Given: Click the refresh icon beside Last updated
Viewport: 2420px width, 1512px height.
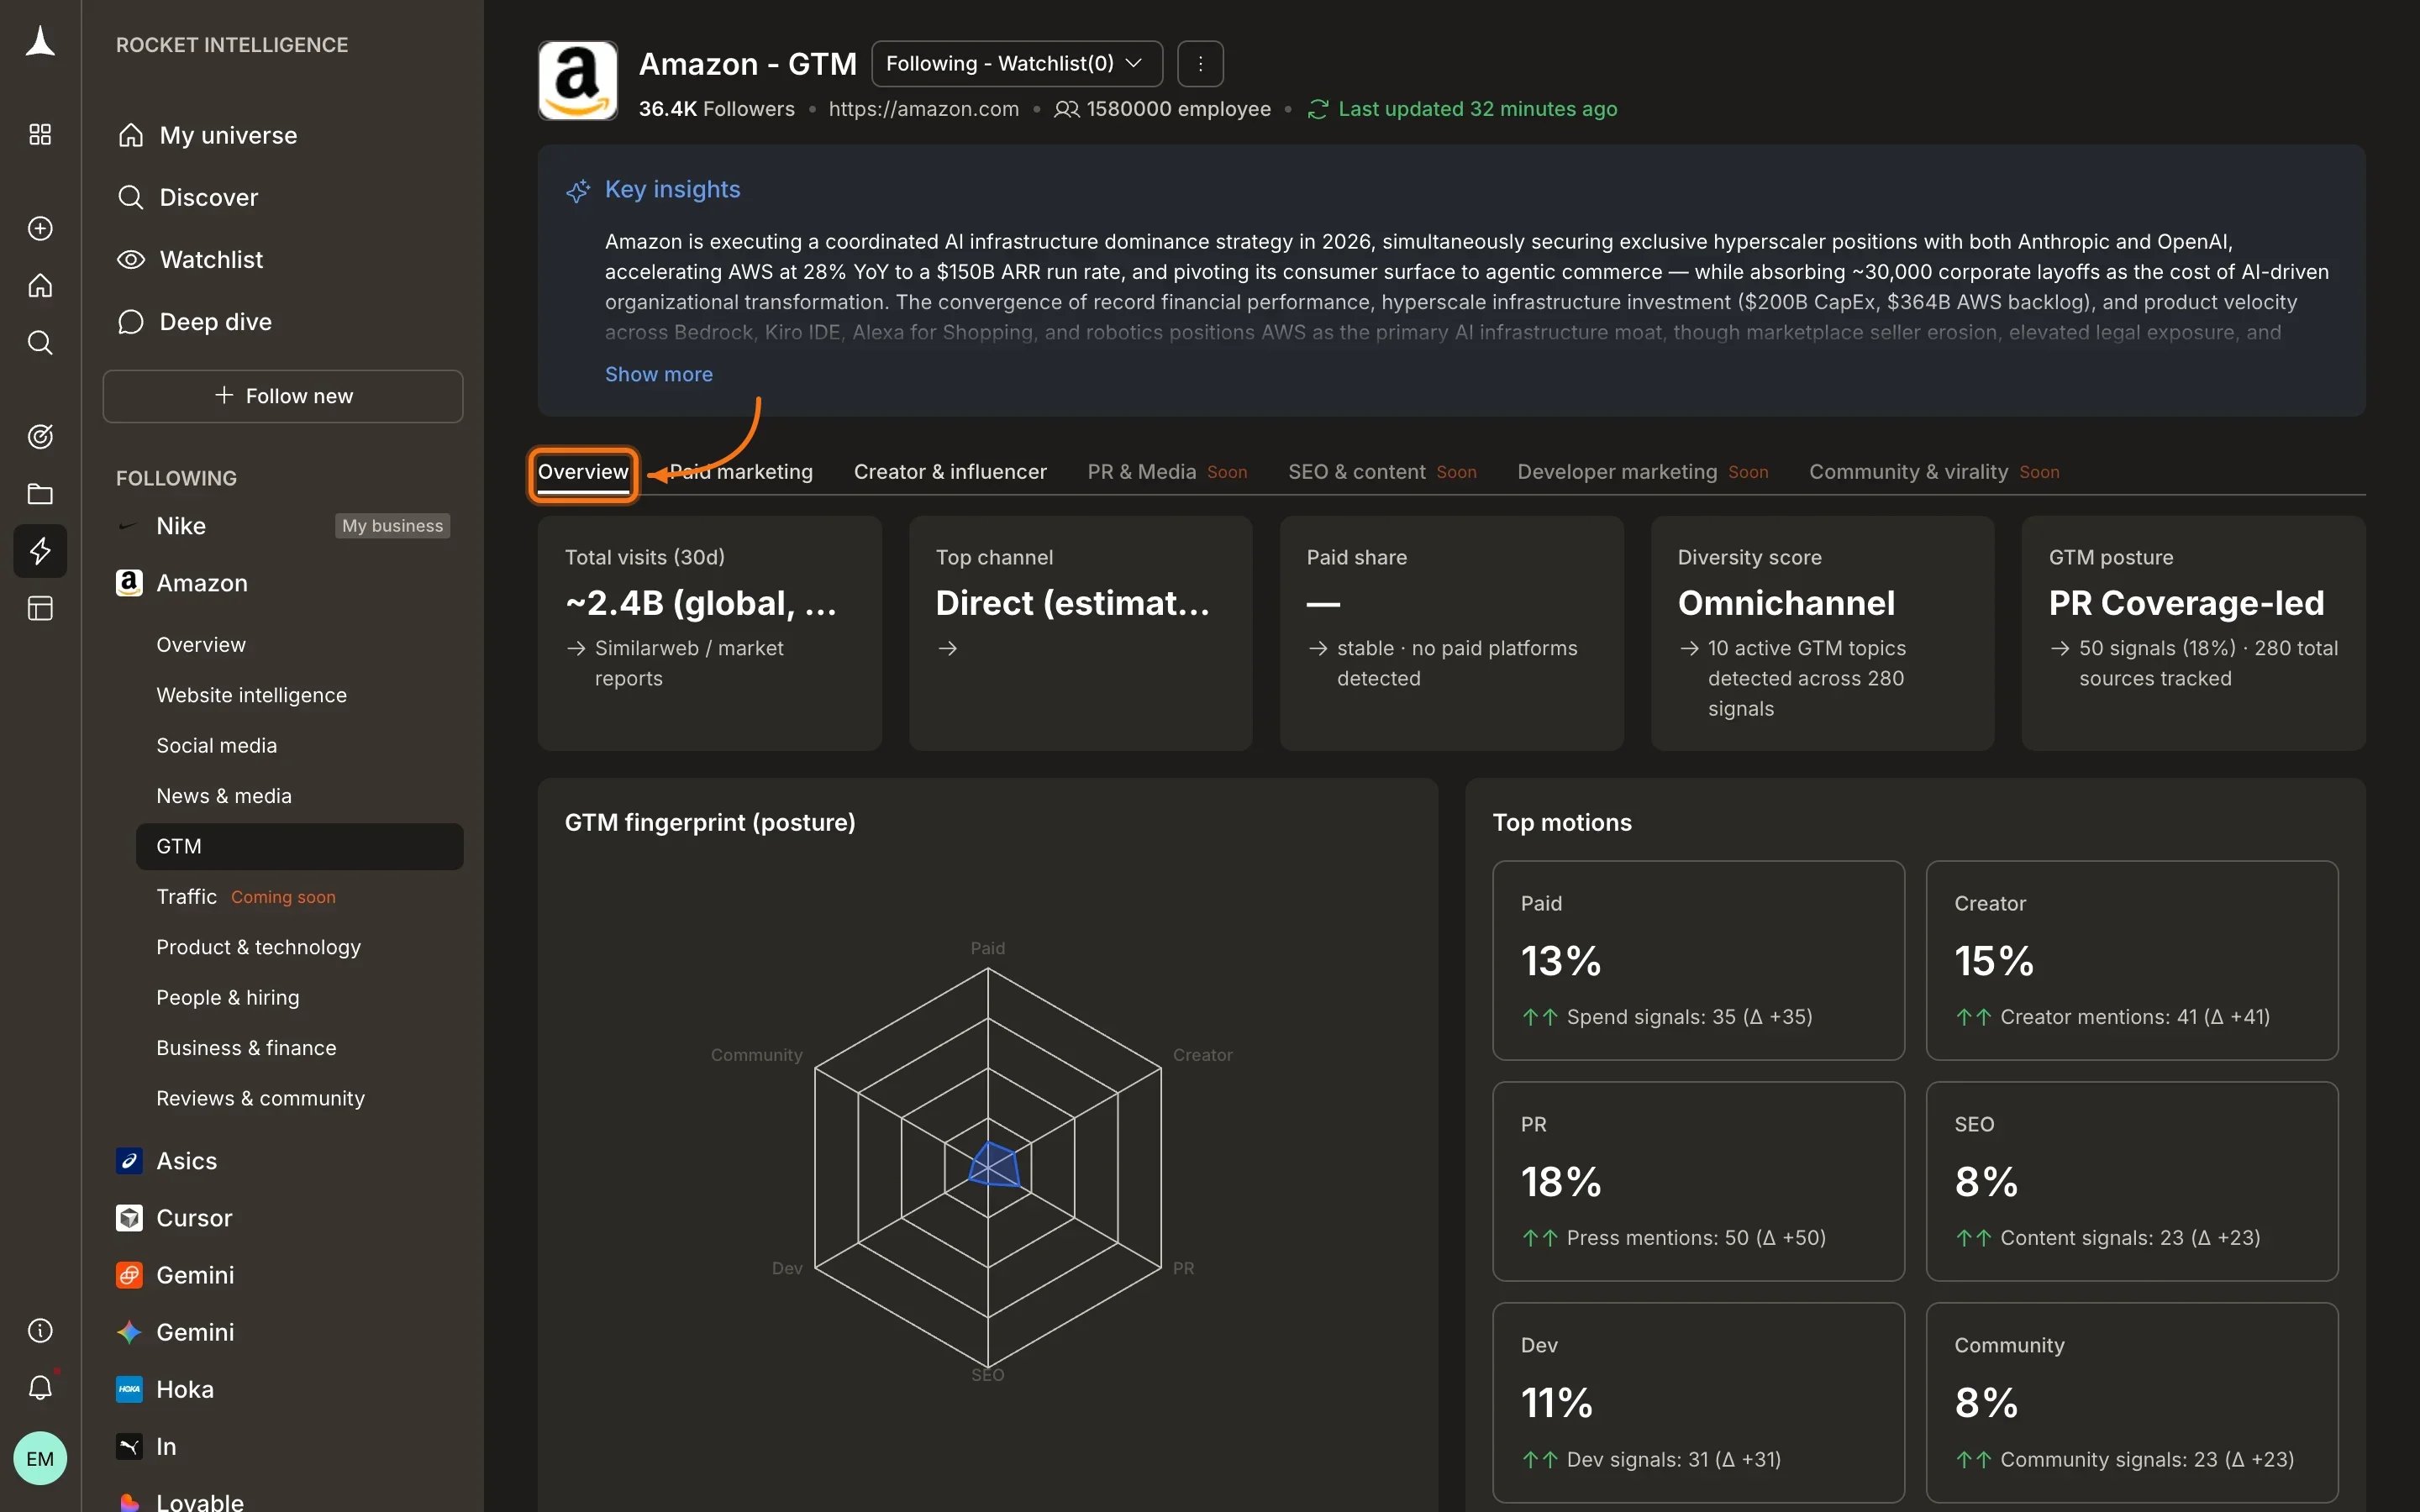Looking at the screenshot, I should [1318, 109].
